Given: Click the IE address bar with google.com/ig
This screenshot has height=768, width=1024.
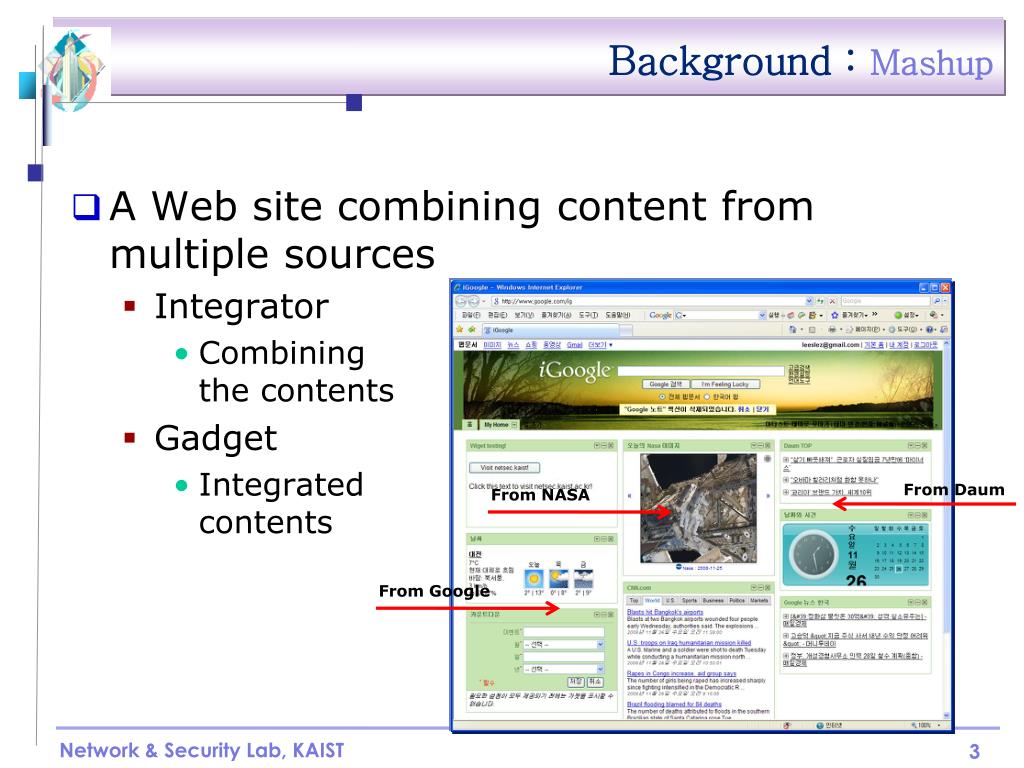Looking at the screenshot, I should pyautogui.click(x=647, y=301).
